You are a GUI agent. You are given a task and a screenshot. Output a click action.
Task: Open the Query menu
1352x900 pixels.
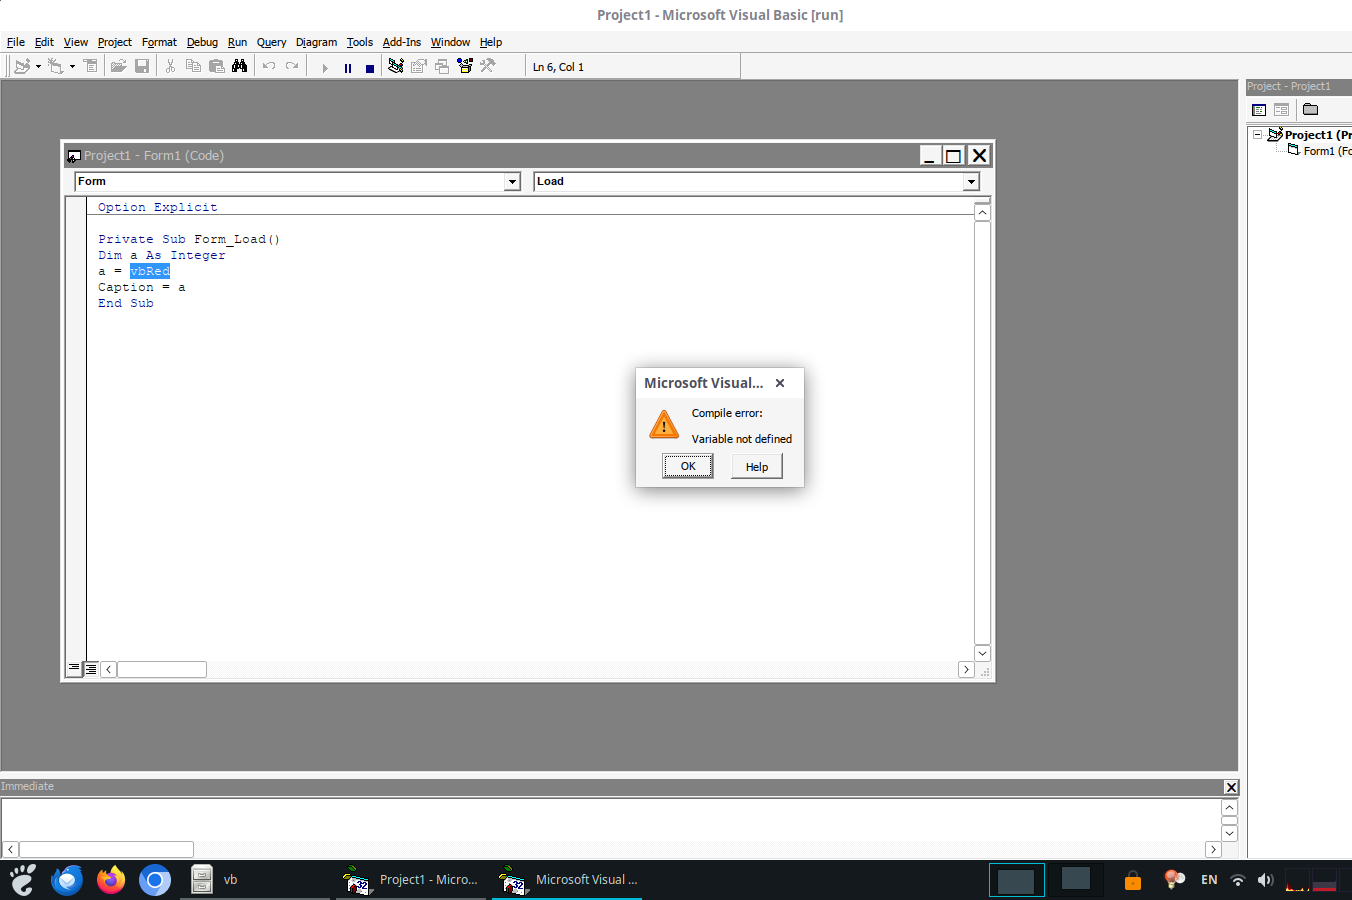271,42
